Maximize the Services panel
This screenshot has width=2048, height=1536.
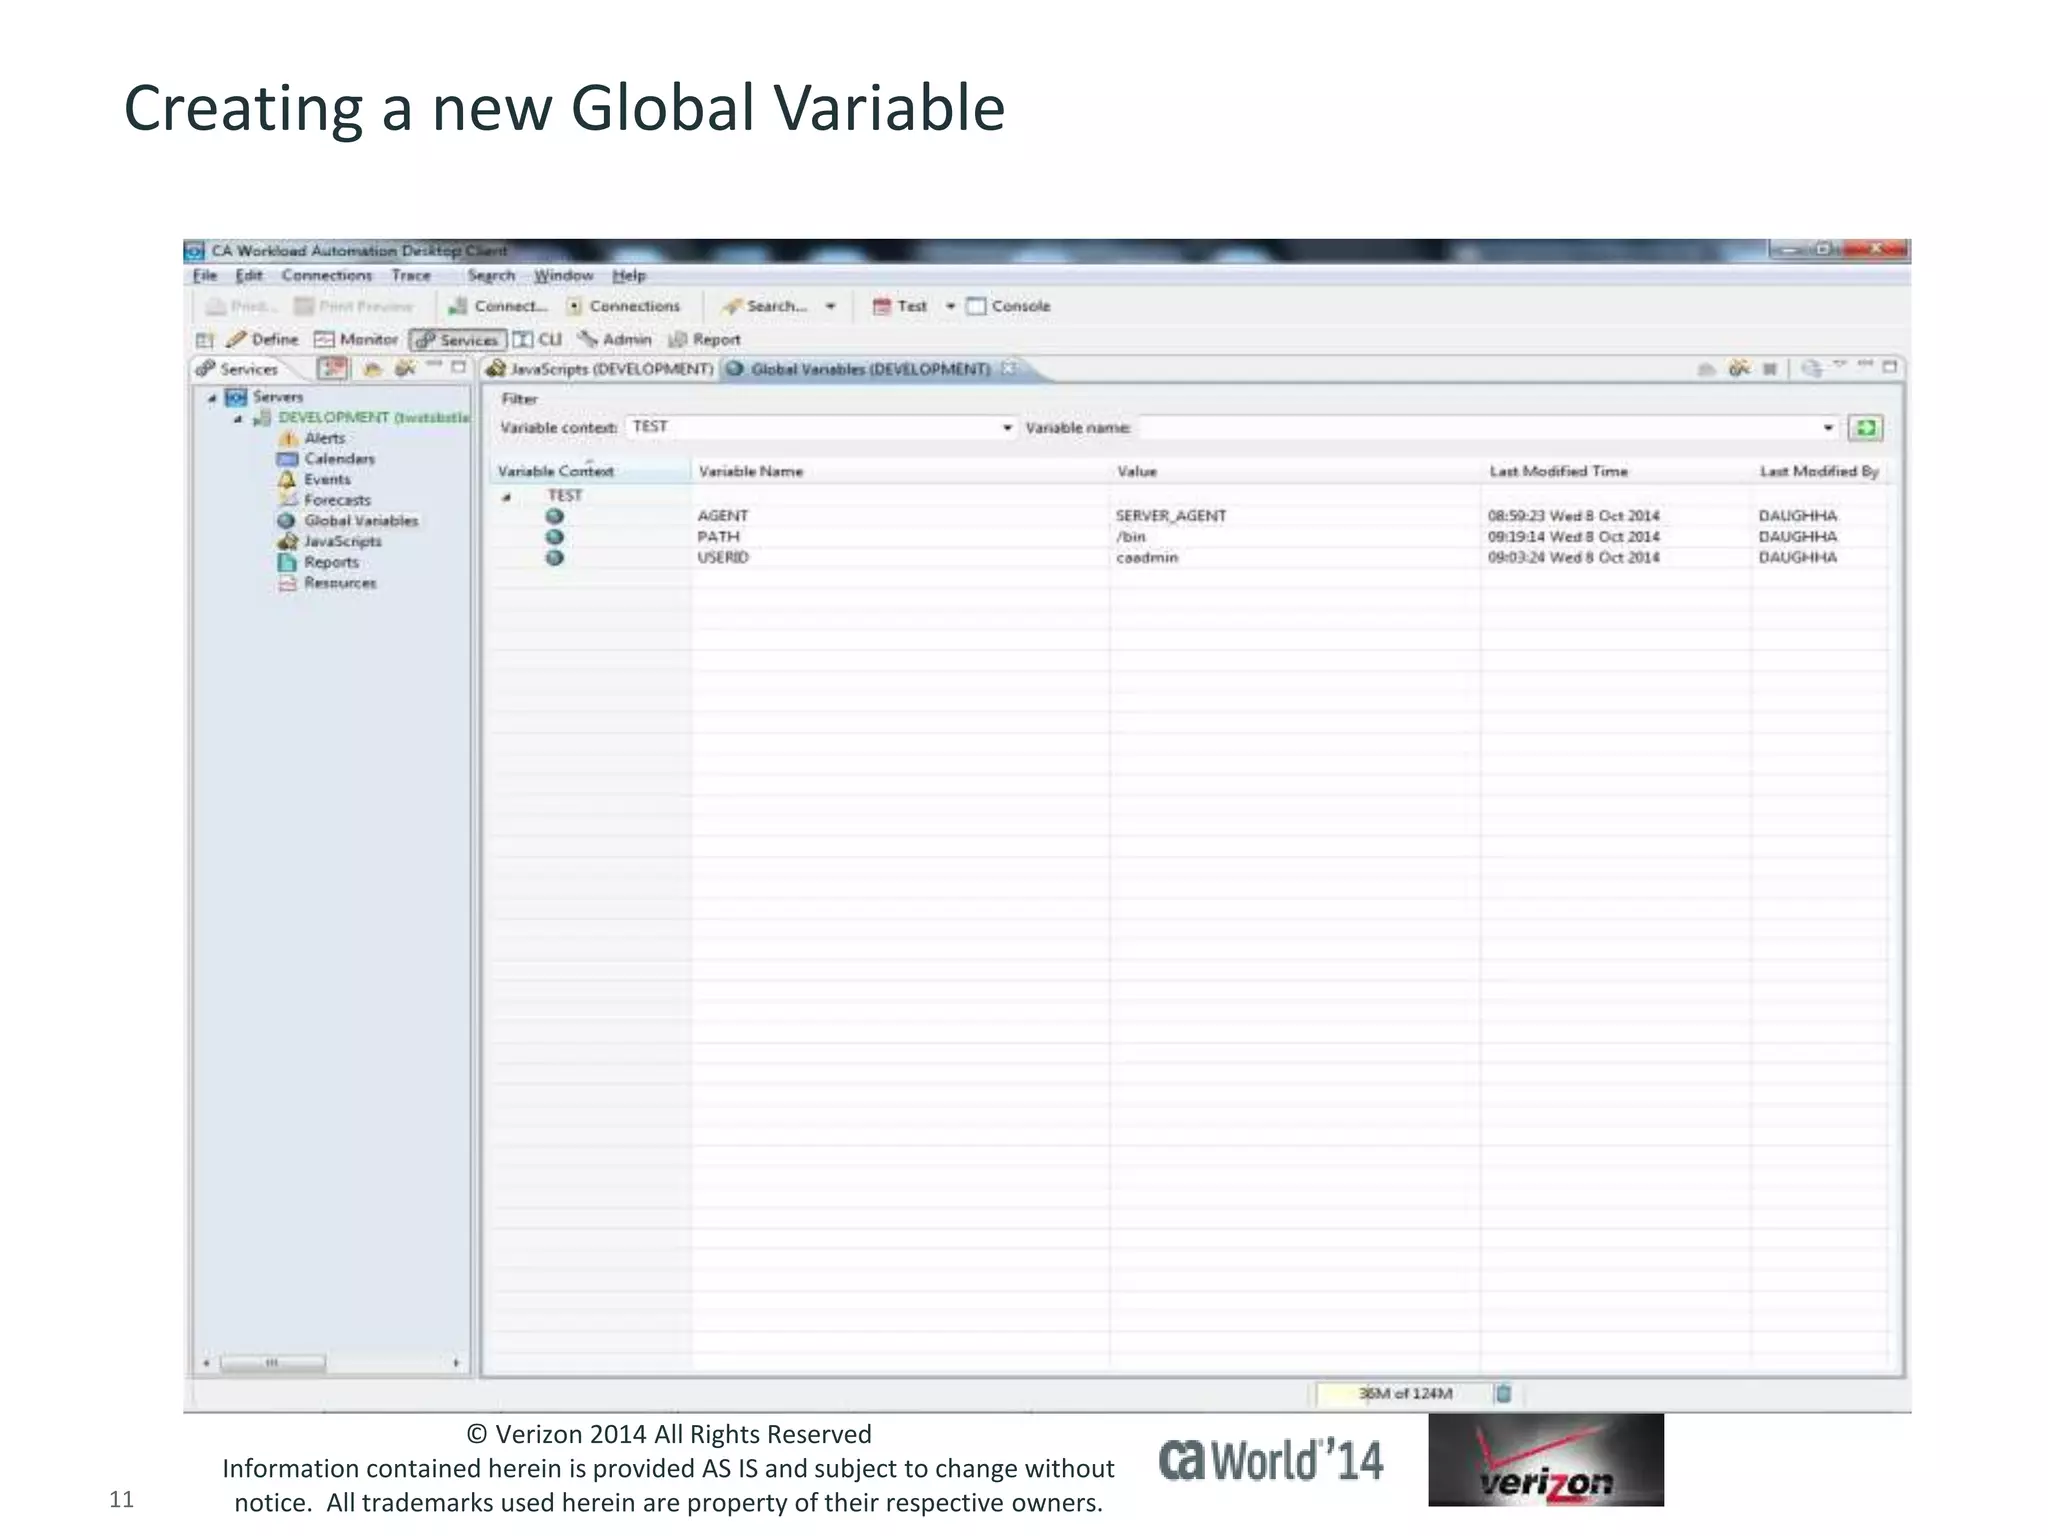pyautogui.click(x=459, y=367)
